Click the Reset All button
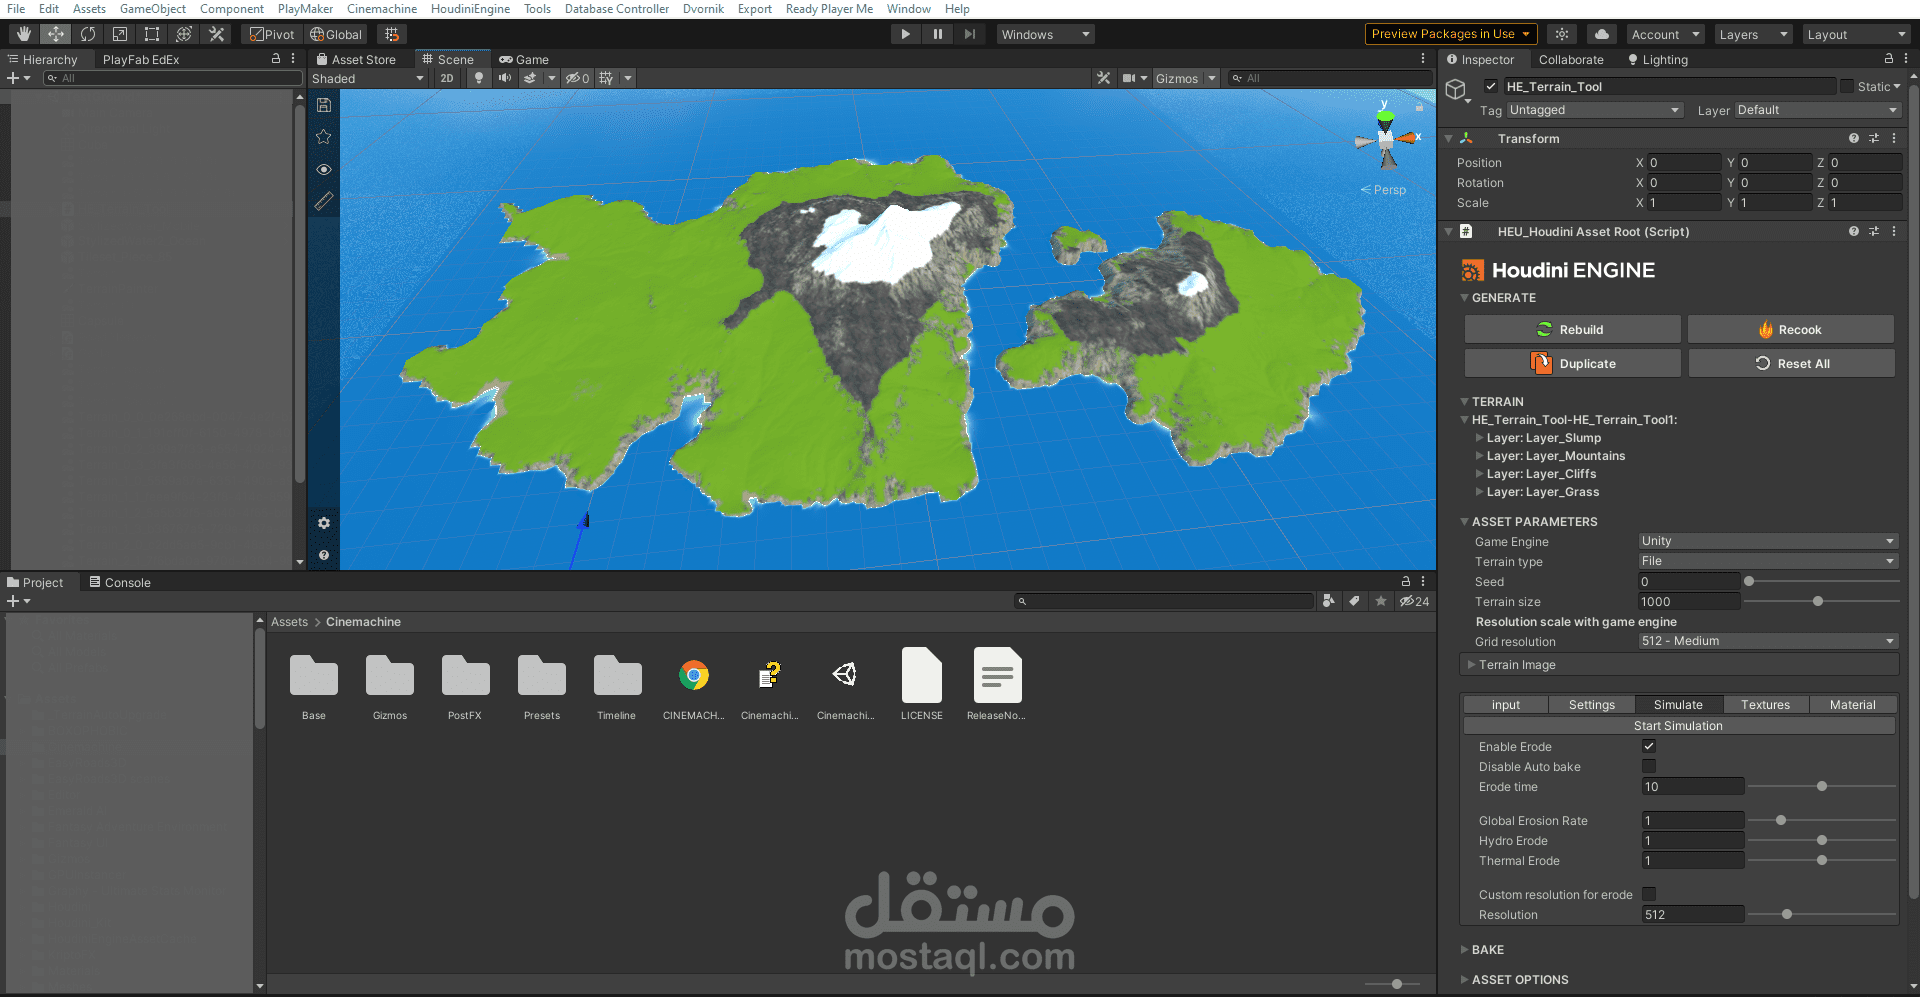The height and width of the screenshot is (997, 1920). point(1791,364)
